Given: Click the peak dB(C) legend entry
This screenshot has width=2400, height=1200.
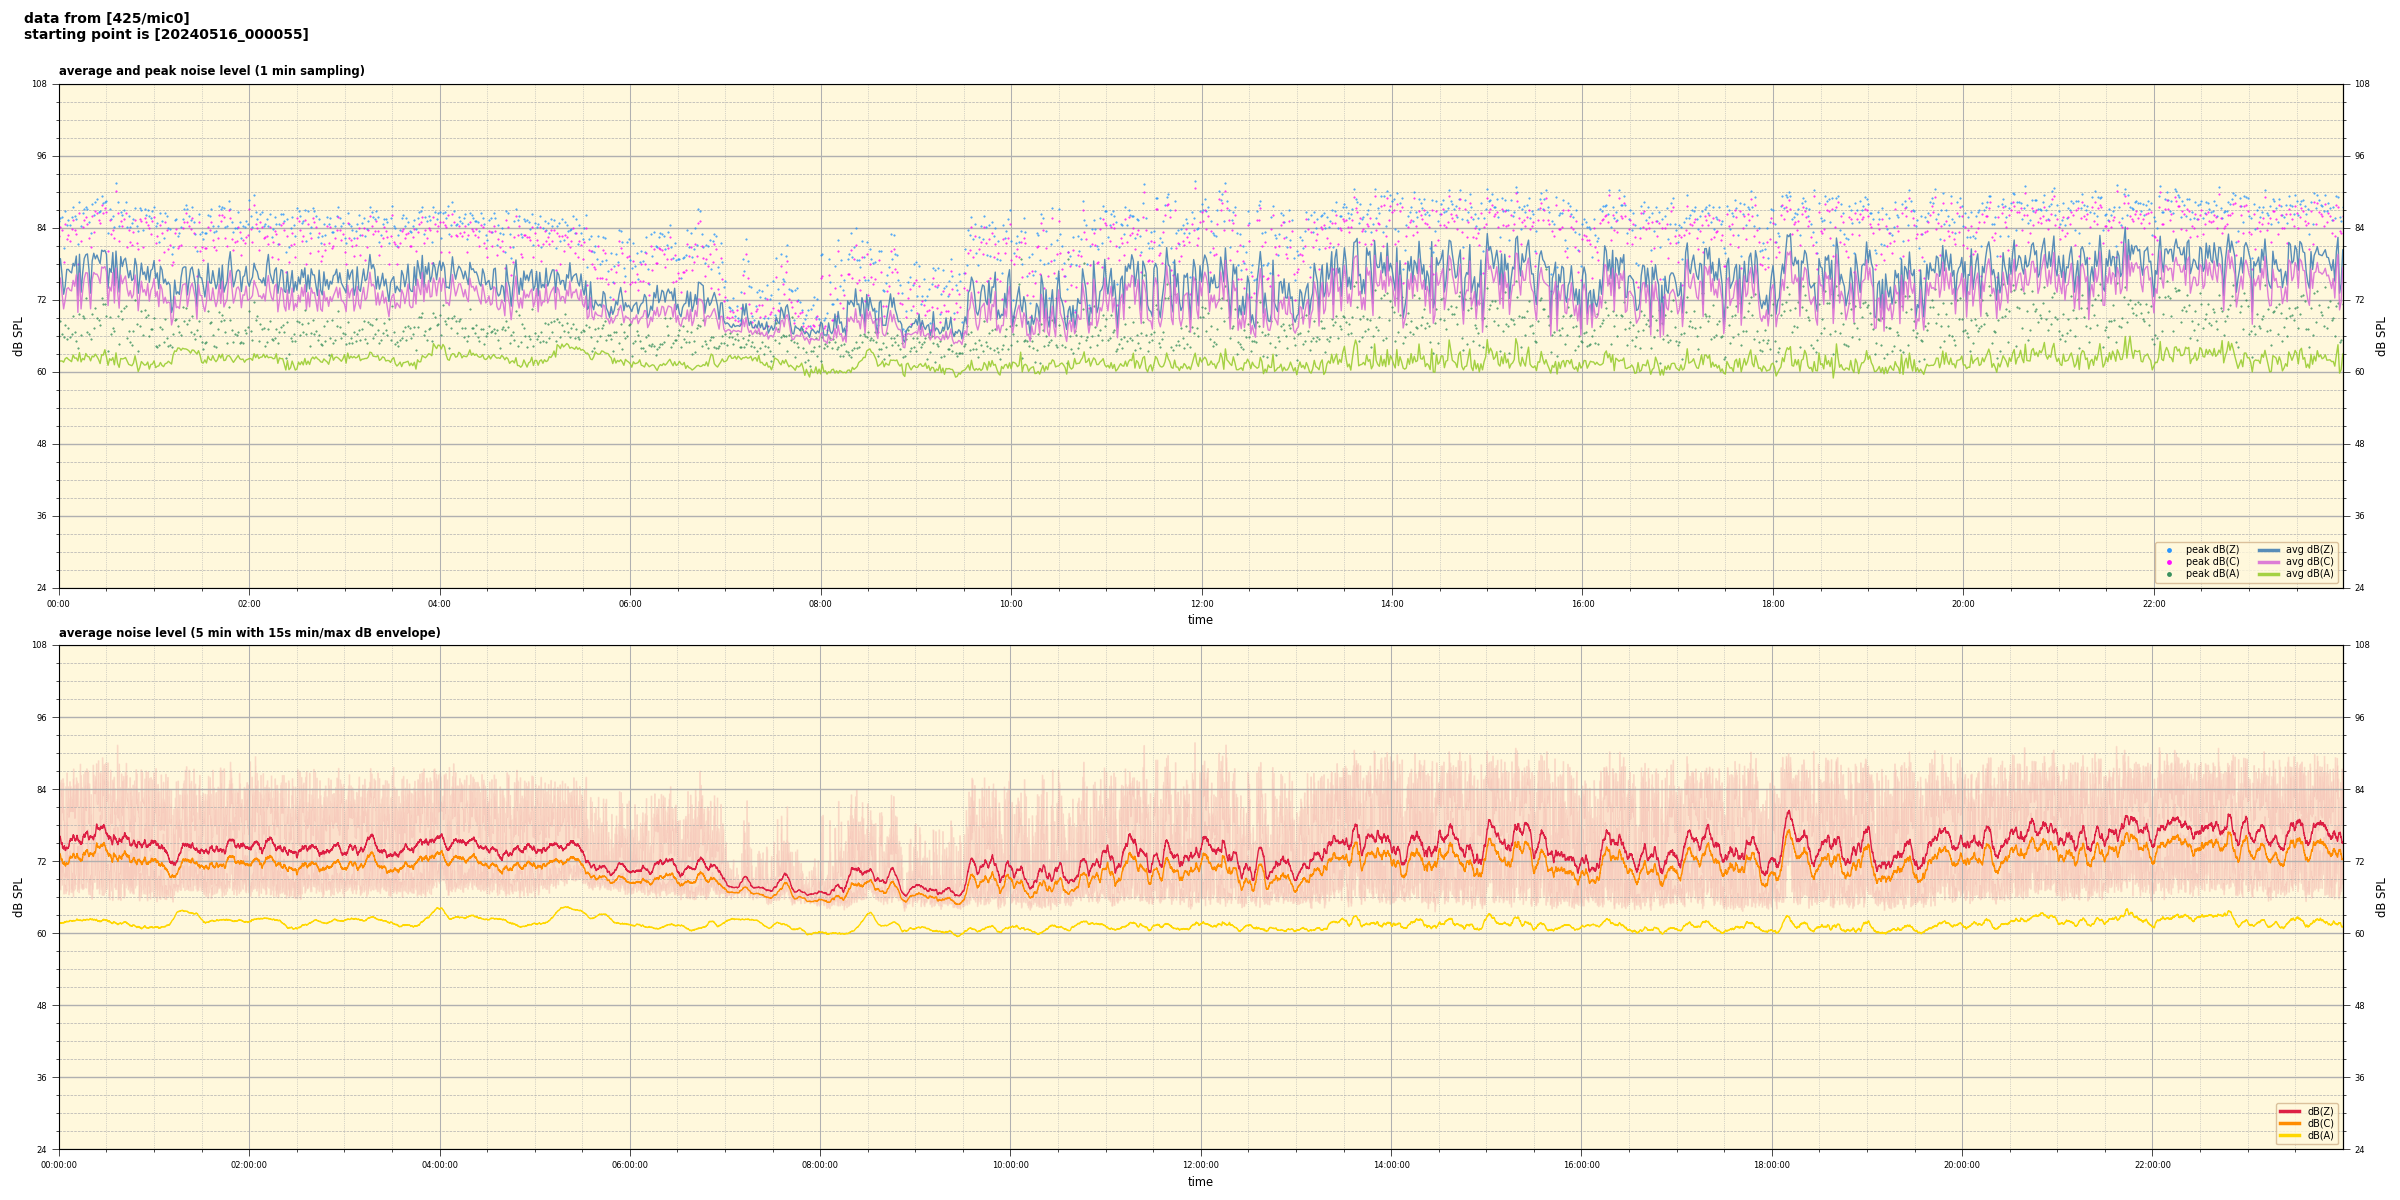Looking at the screenshot, I should pos(2212,562).
